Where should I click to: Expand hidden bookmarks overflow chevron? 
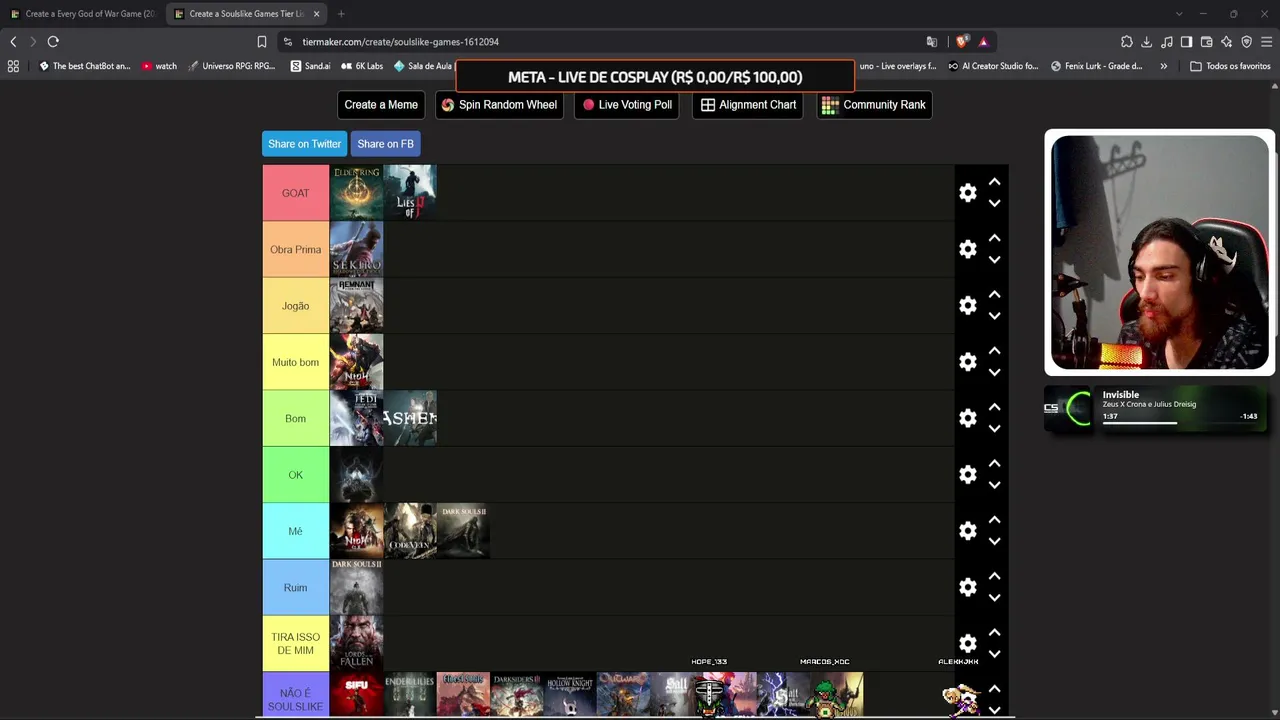pos(1163,66)
